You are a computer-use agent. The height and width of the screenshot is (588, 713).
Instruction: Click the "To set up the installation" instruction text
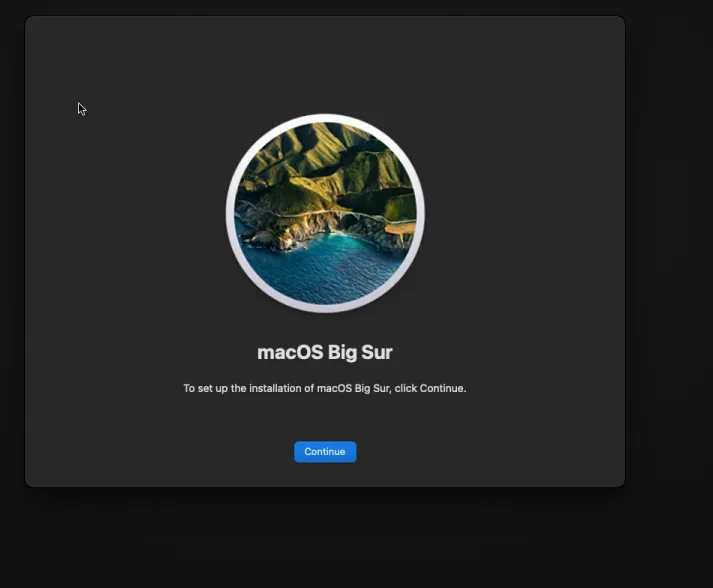(325, 388)
